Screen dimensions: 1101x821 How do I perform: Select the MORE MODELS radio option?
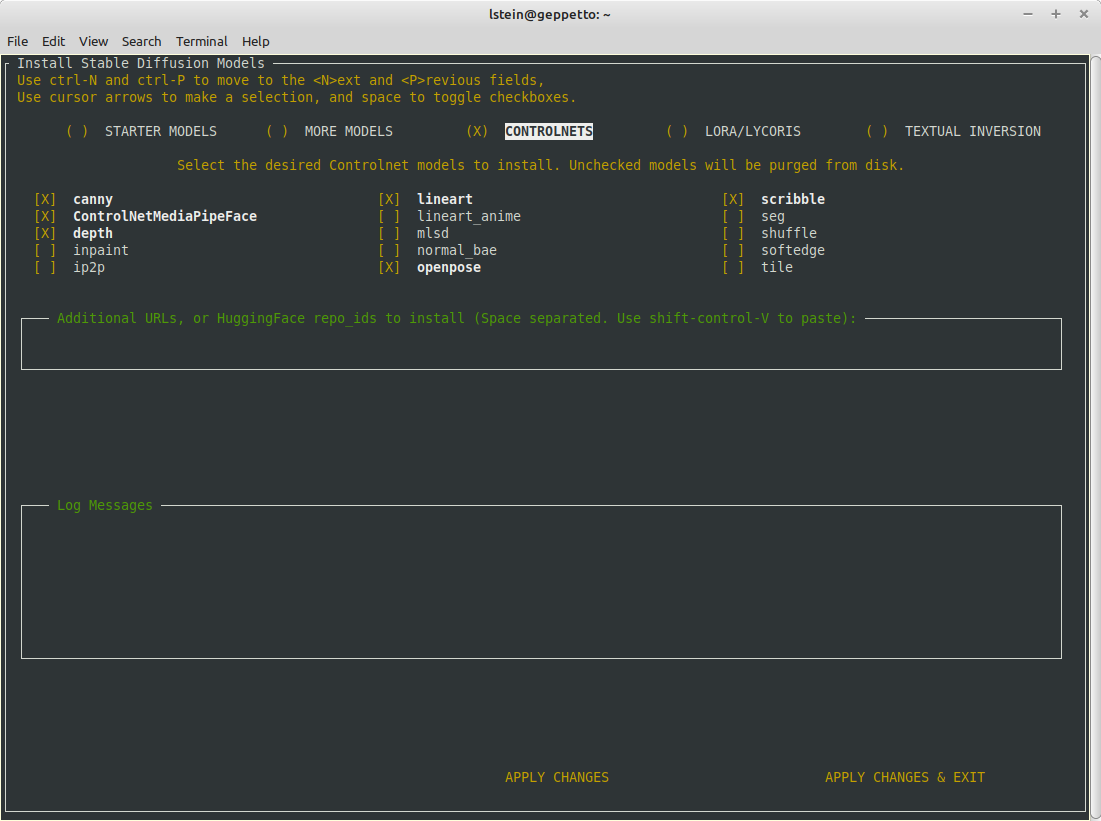[277, 131]
